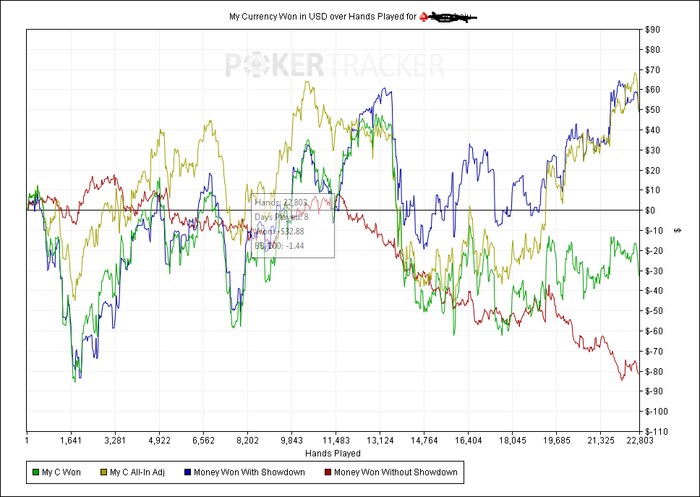Select 'Money Won With Showdown' legend label
Screen dimensions: 700x497
(x=249, y=472)
